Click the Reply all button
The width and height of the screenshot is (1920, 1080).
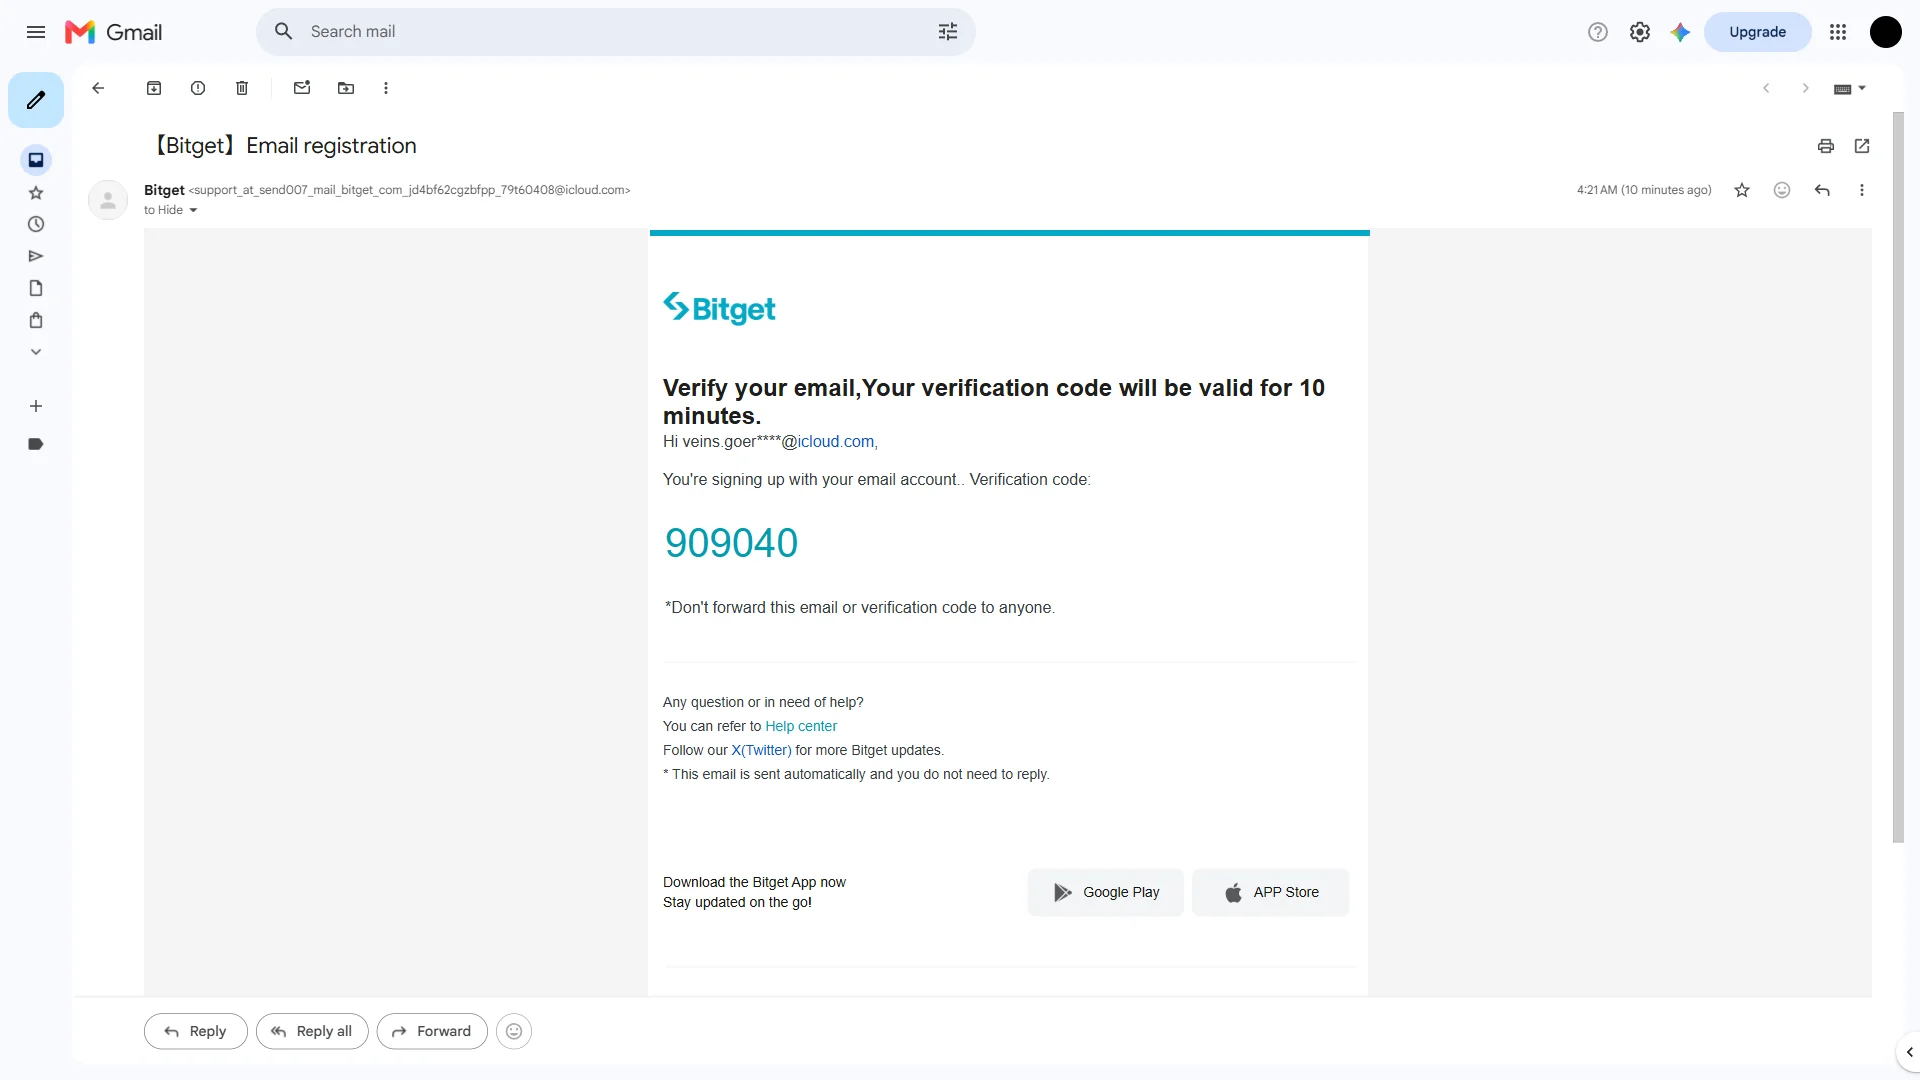pyautogui.click(x=312, y=1031)
